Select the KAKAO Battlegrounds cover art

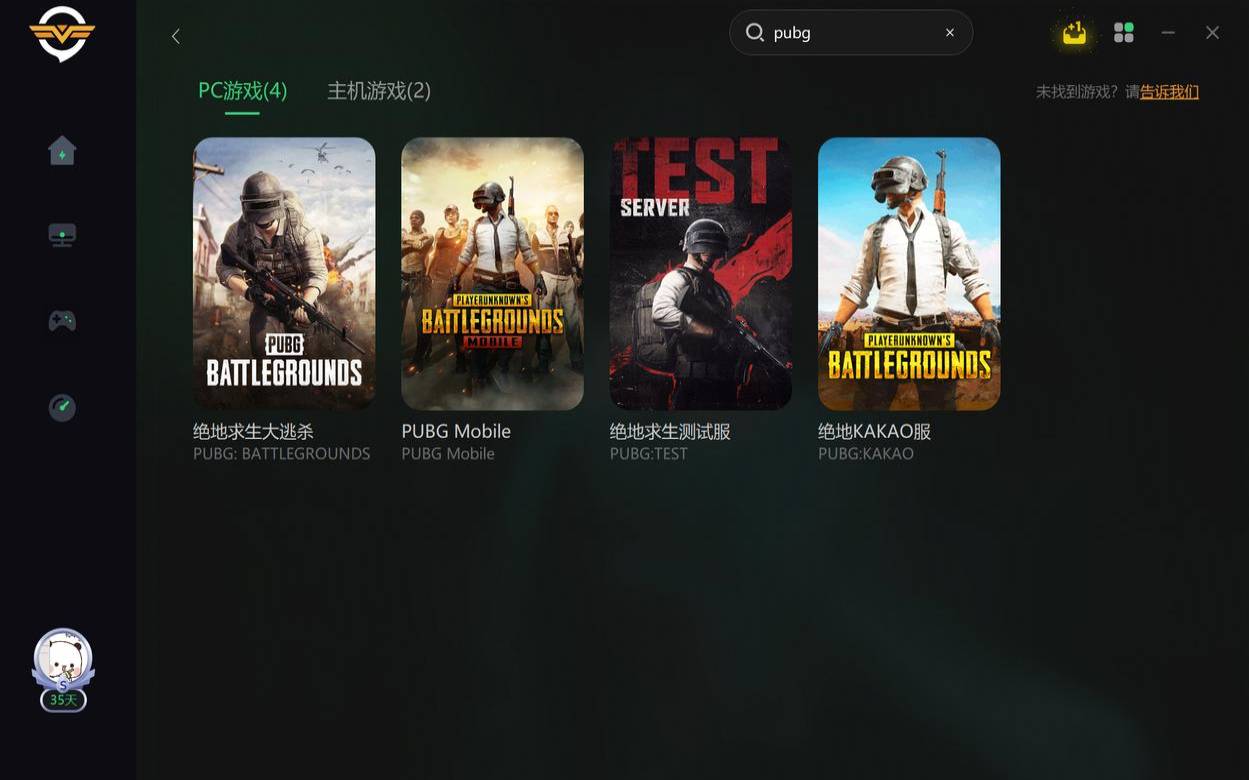pyautogui.click(x=909, y=273)
